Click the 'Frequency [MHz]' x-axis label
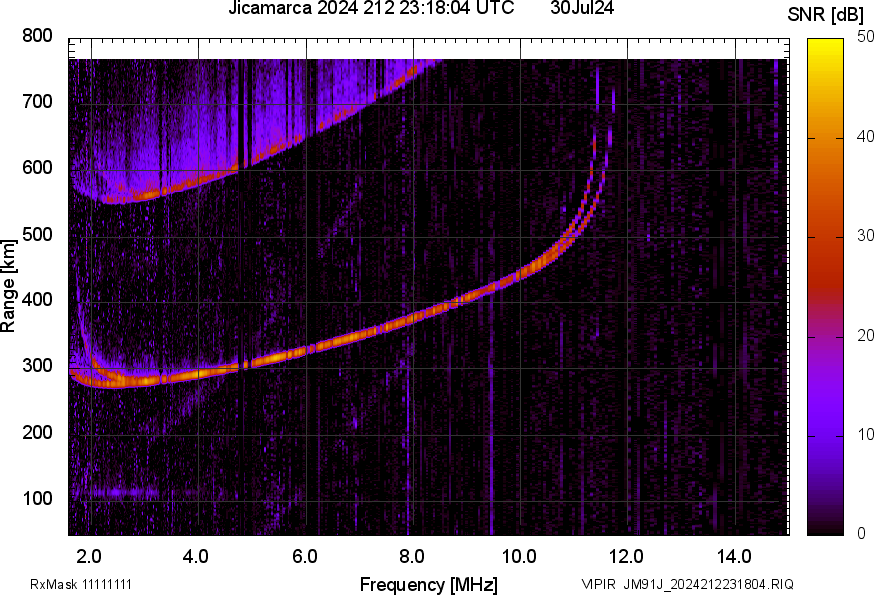This screenshot has width=874, height=595. 429,584
